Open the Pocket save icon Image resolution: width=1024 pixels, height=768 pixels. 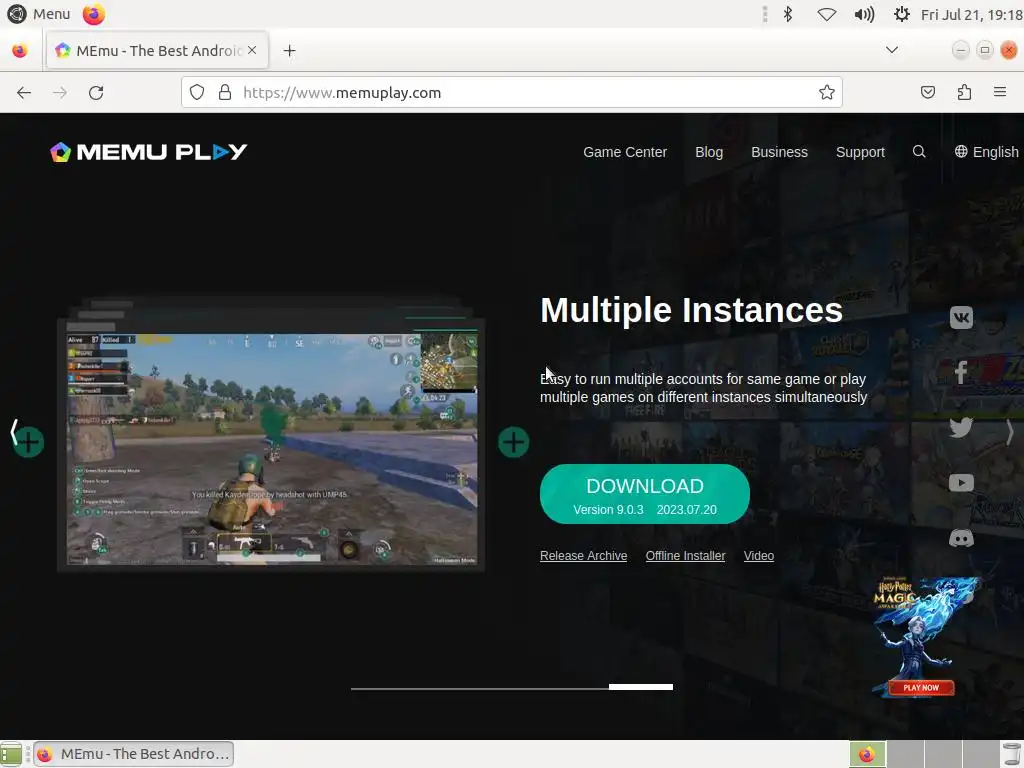[928, 93]
